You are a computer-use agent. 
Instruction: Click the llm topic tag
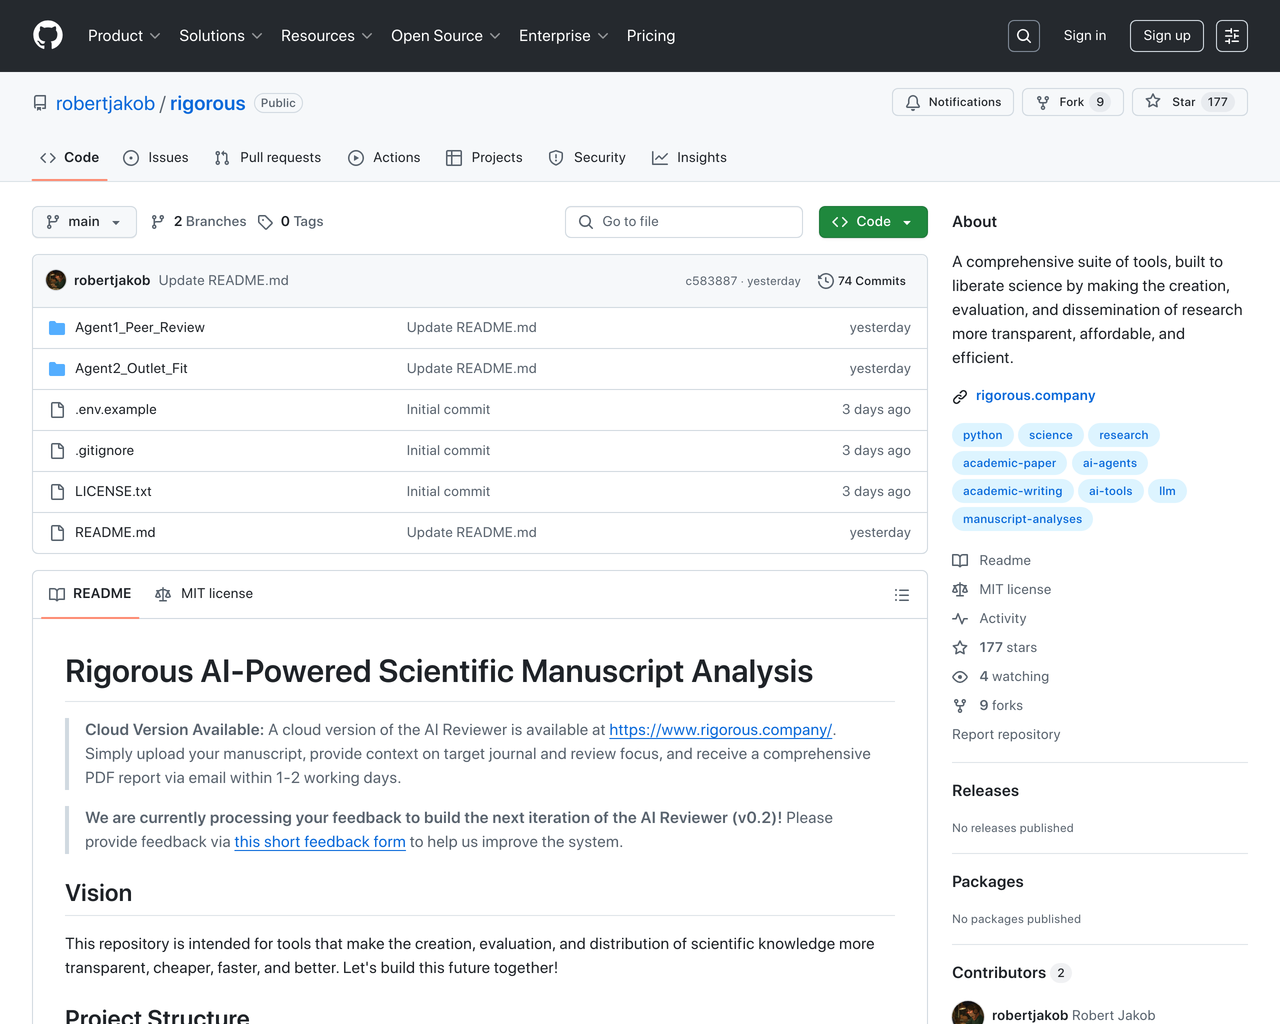coord(1167,491)
